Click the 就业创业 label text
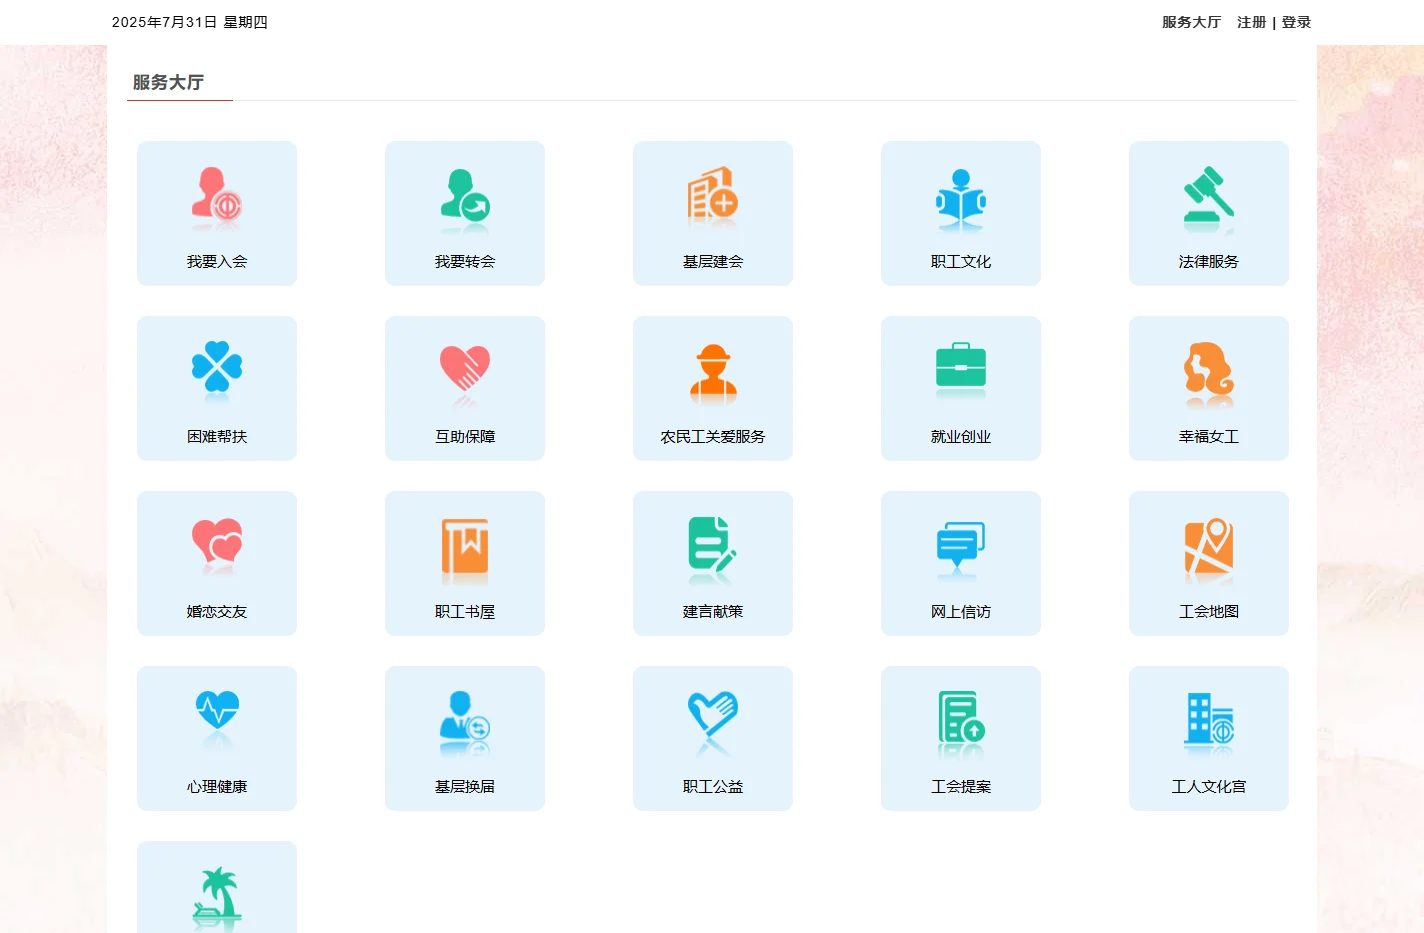1424x933 pixels. click(961, 436)
